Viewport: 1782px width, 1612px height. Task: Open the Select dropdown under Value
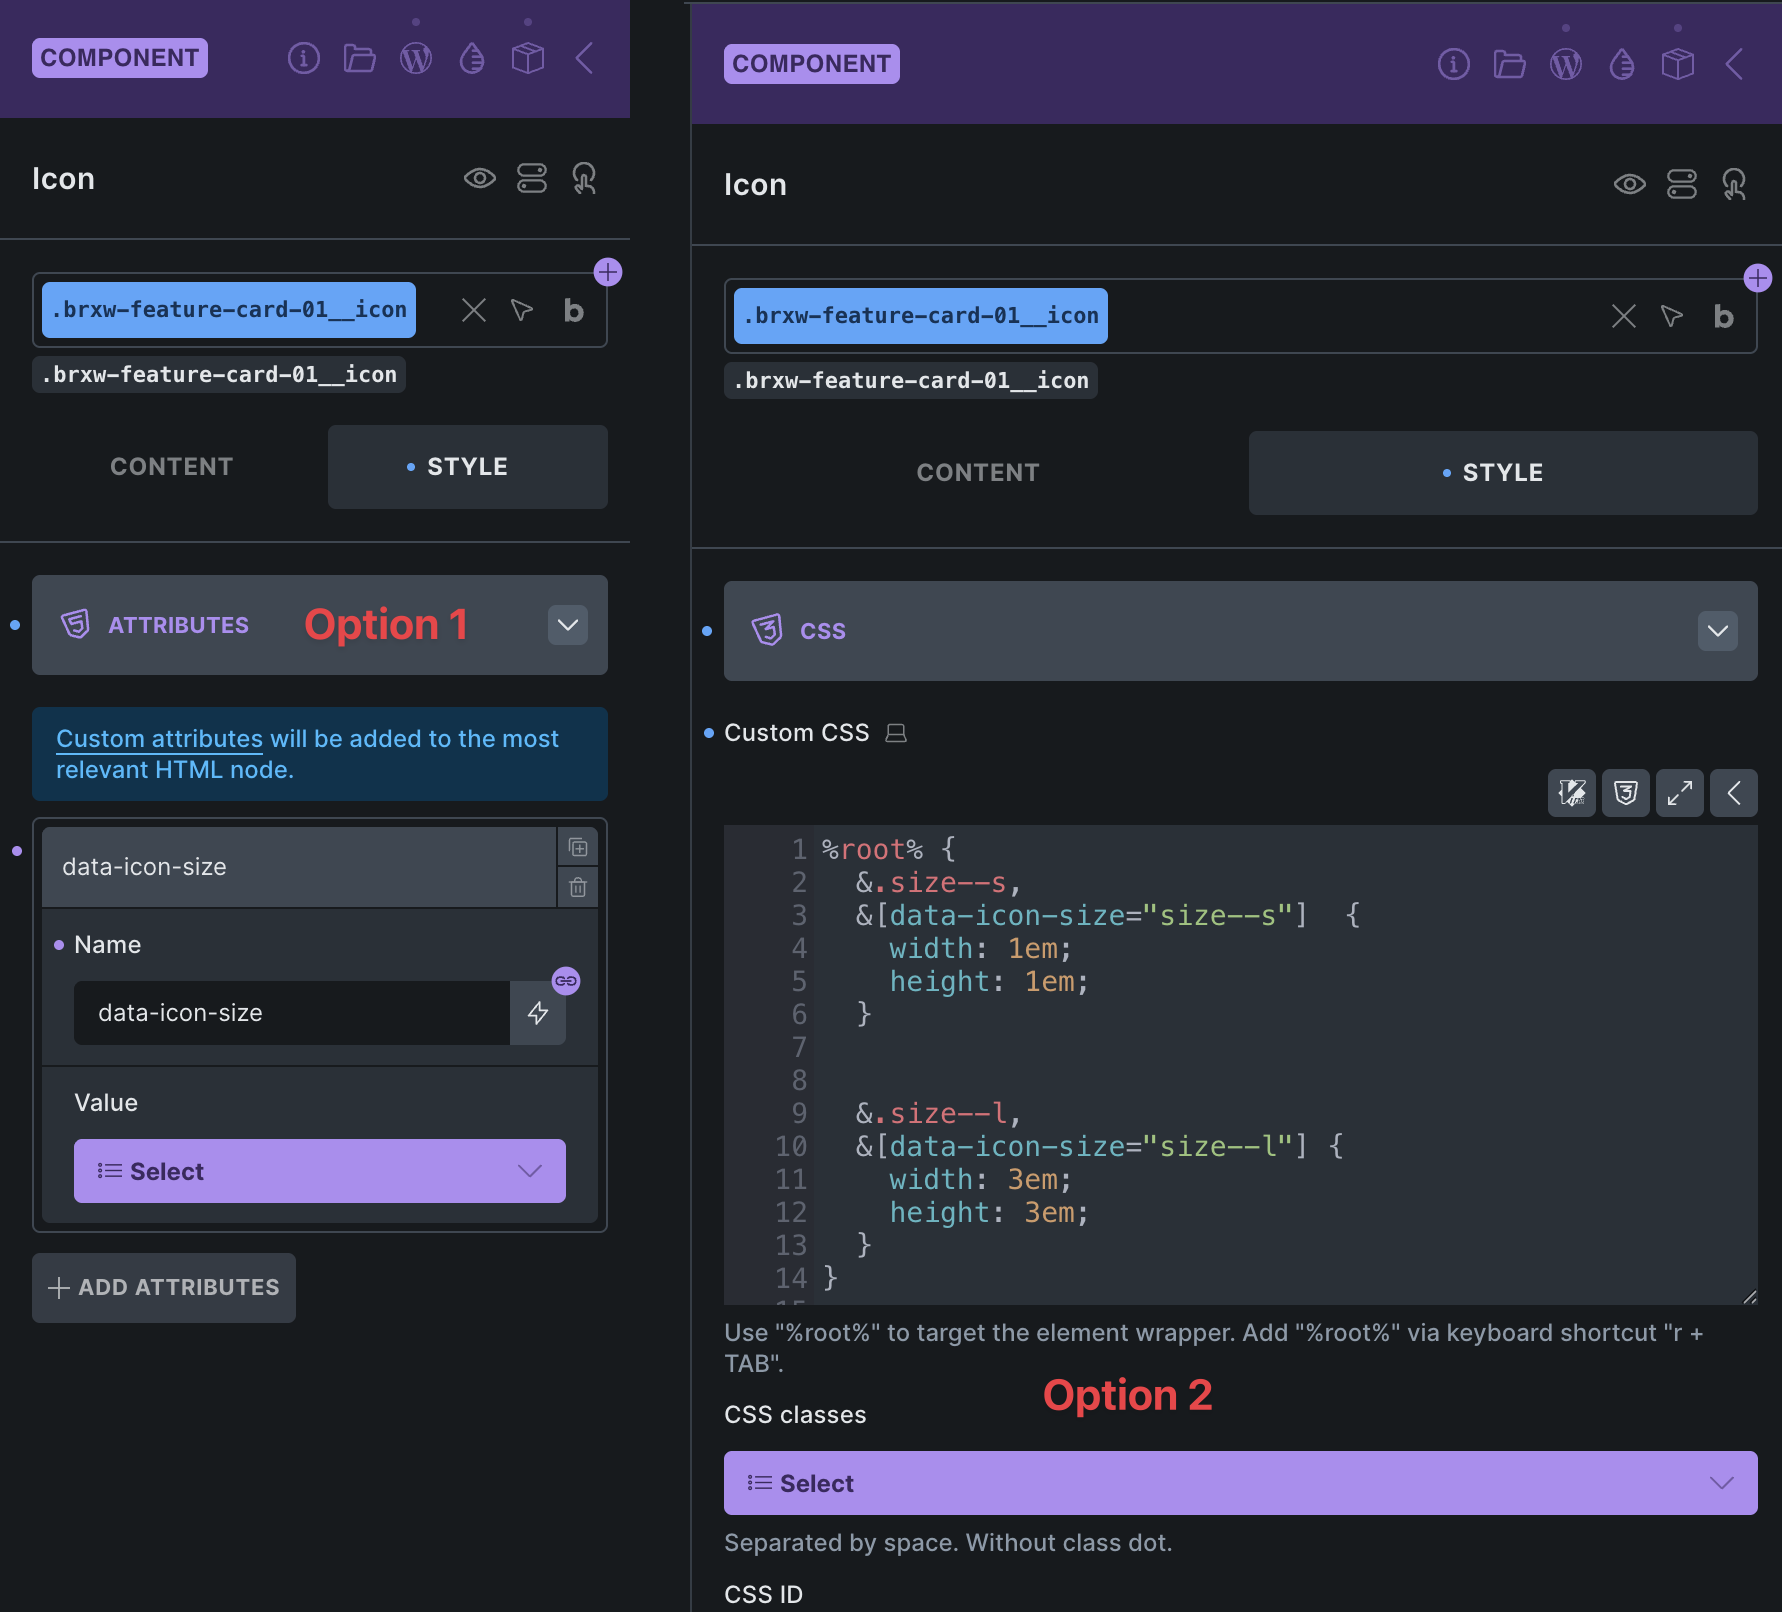(319, 1171)
